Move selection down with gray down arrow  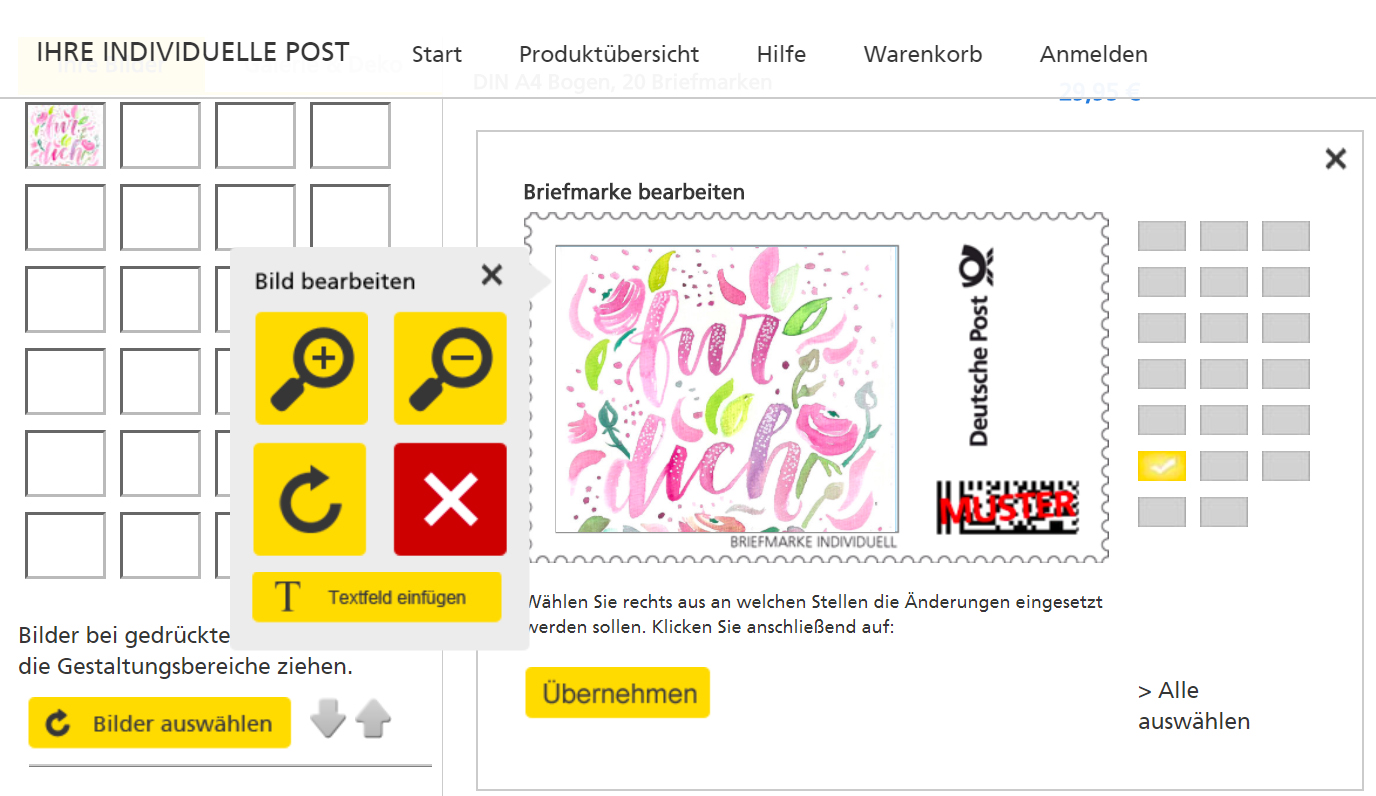pos(328,719)
